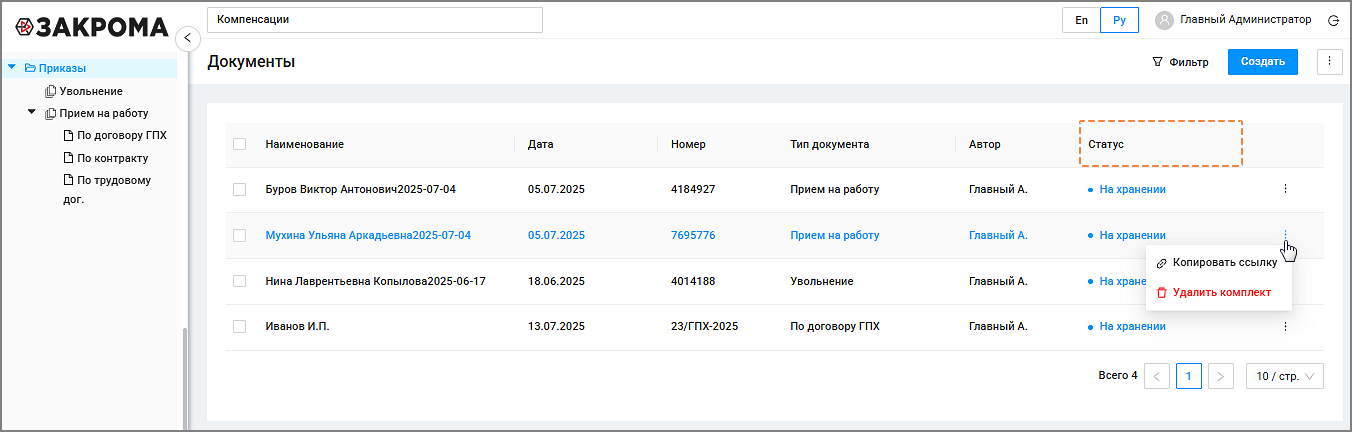Click document number 4014188
The image size is (1352, 432).
693,281
